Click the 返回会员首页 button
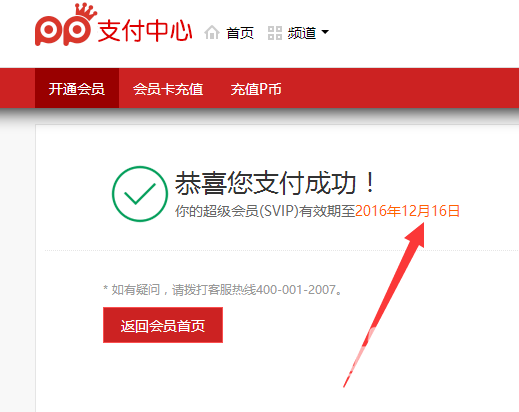The height and width of the screenshot is (412, 519). (x=163, y=325)
